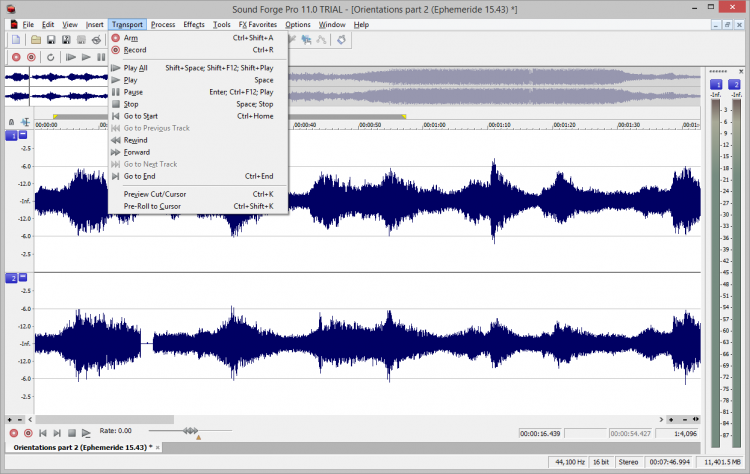Select Play All from Transport menu
The image size is (750, 474).
pyautogui.click(x=135, y=68)
